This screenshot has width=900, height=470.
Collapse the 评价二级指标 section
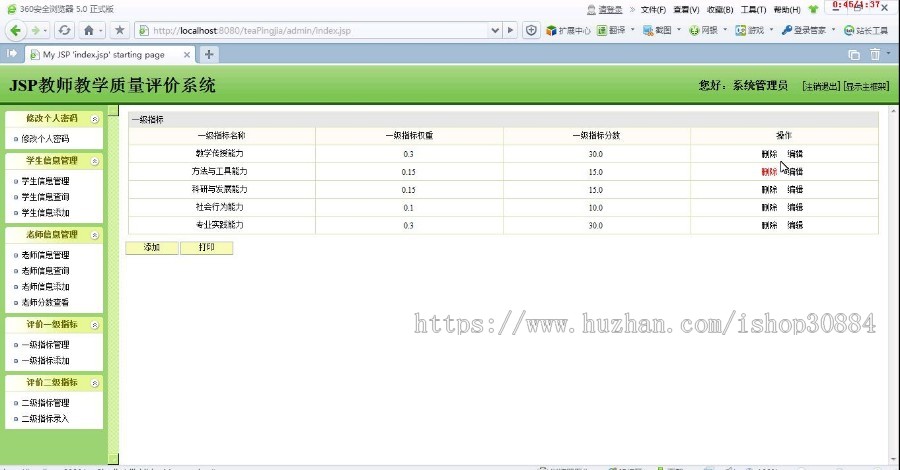click(x=95, y=383)
